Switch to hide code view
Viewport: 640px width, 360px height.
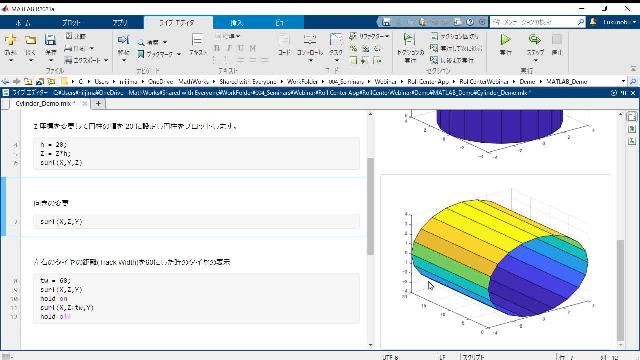click(632, 141)
